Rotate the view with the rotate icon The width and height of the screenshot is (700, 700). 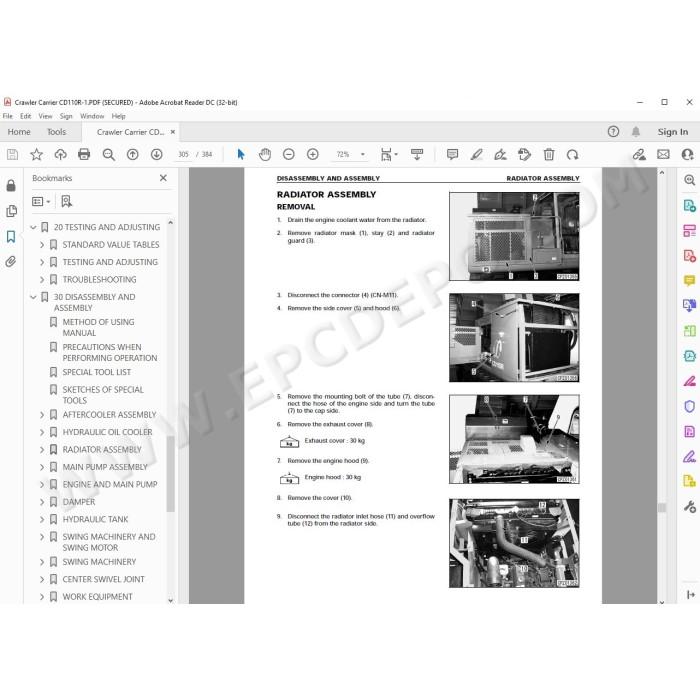pyautogui.click(x=572, y=154)
